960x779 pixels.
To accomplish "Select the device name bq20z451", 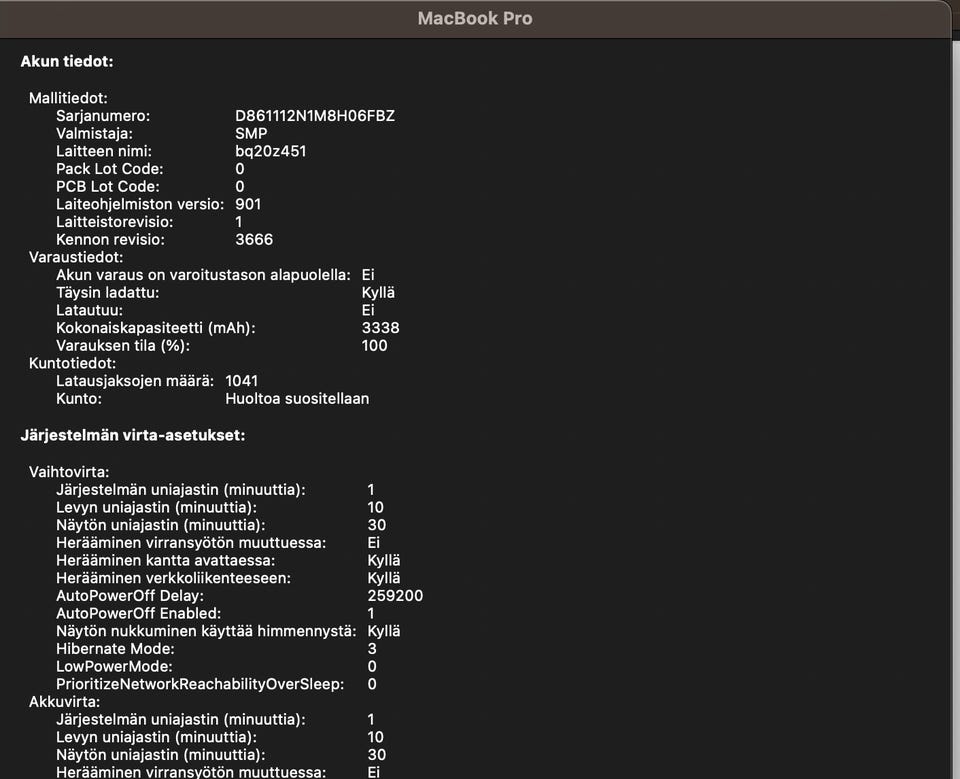I will pos(271,151).
